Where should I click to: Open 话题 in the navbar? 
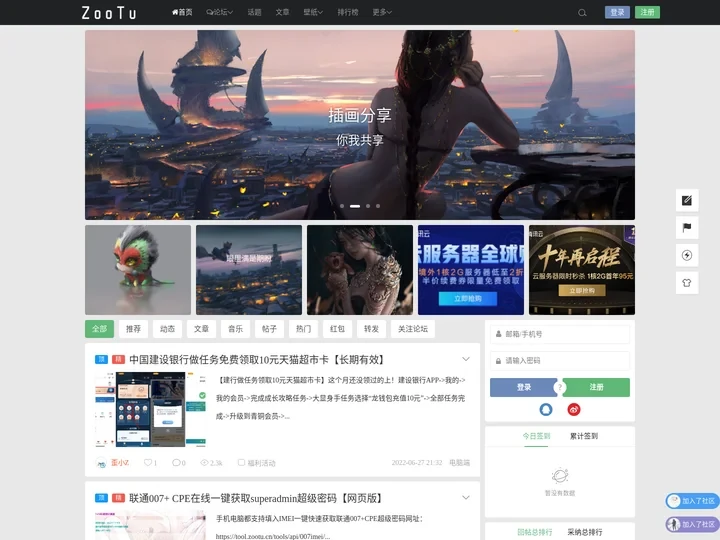[254, 12]
